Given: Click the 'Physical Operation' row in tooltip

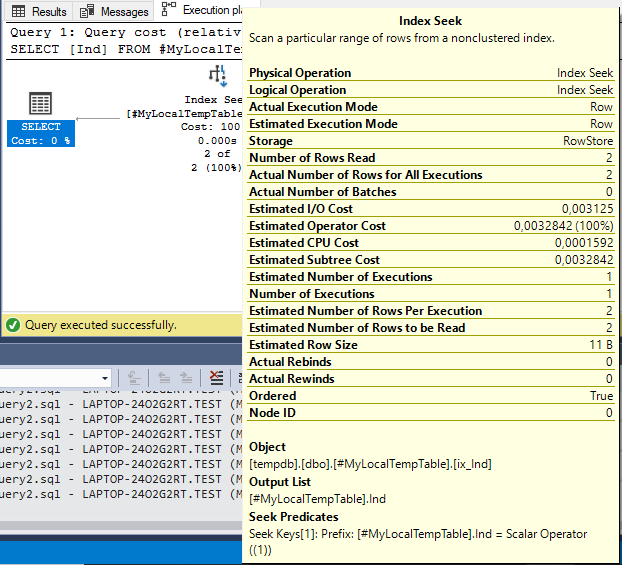Looking at the screenshot, I should [431, 73].
